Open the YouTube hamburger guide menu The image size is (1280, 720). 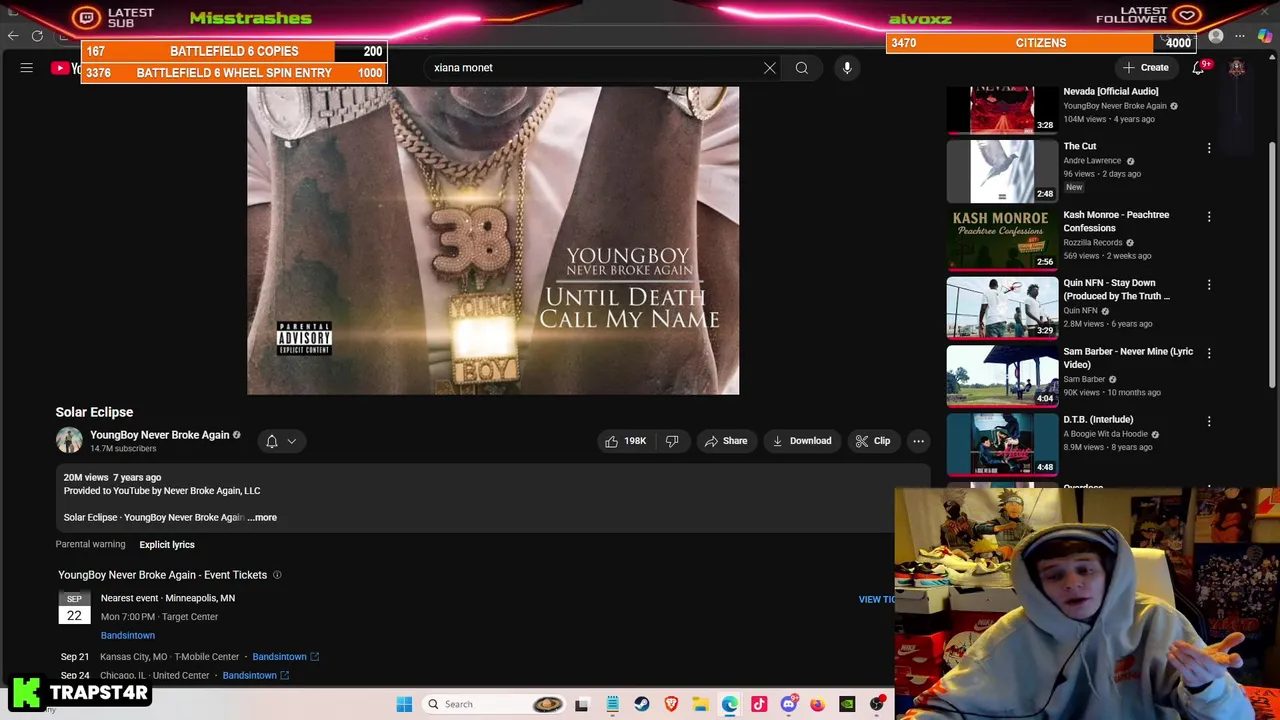[27, 68]
